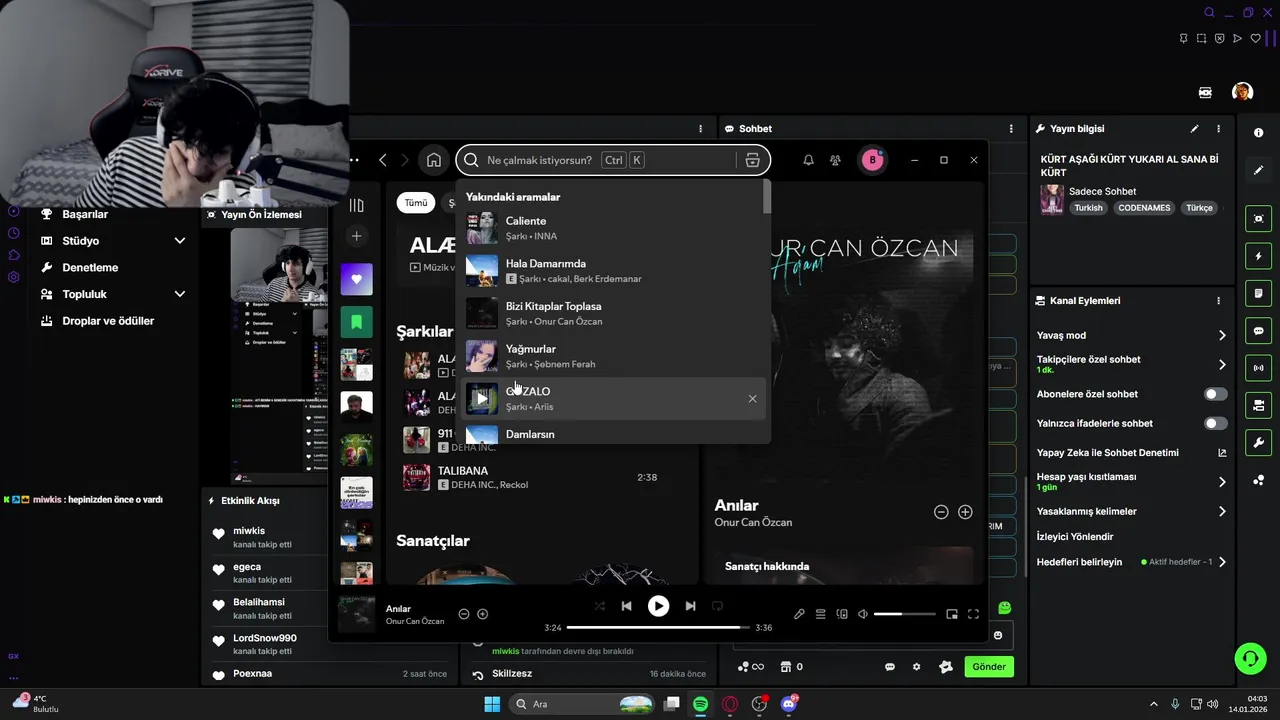Click İzleyici Yönlendir action

click(x=1075, y=537)
